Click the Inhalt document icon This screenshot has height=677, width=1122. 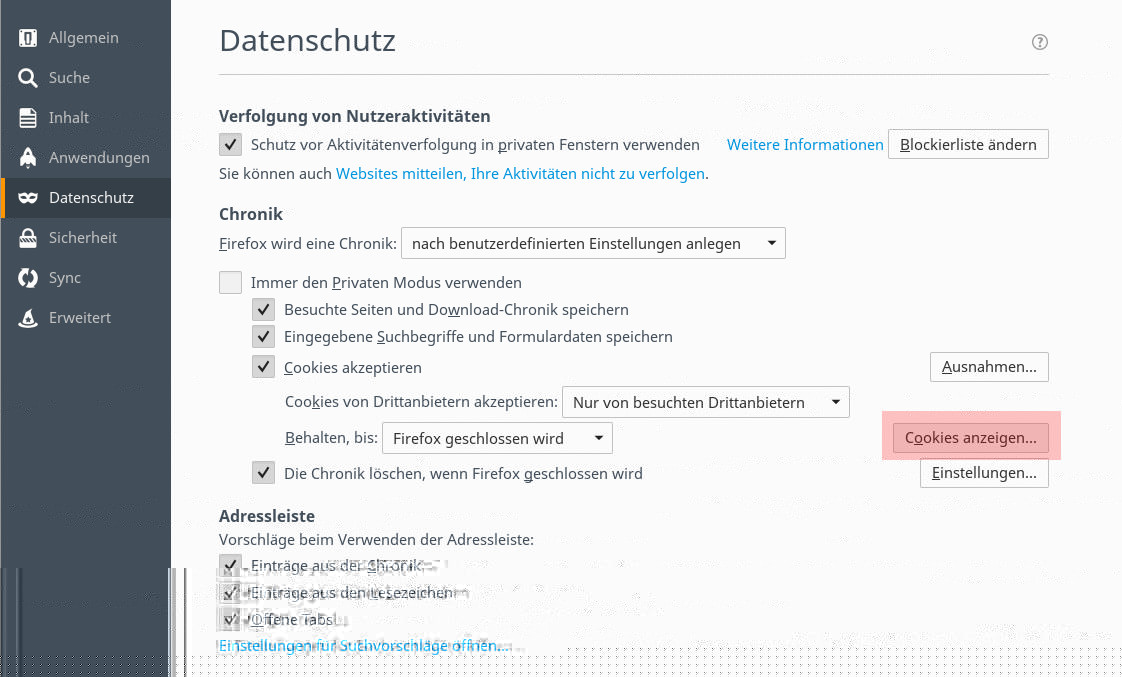coord(28,118)
